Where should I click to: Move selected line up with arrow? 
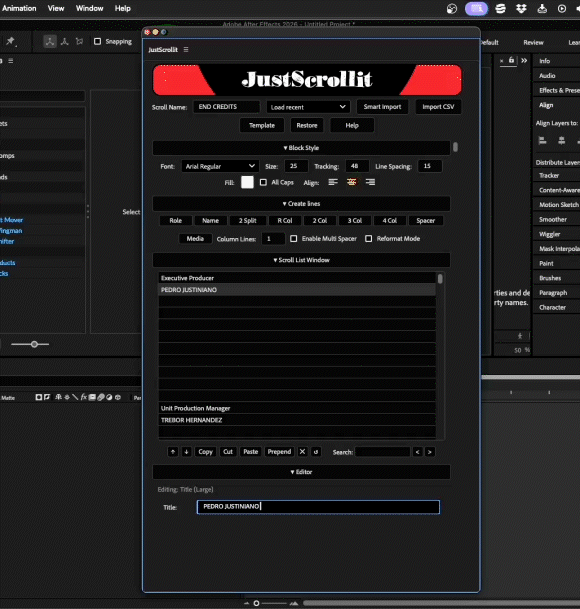point(173,452)
